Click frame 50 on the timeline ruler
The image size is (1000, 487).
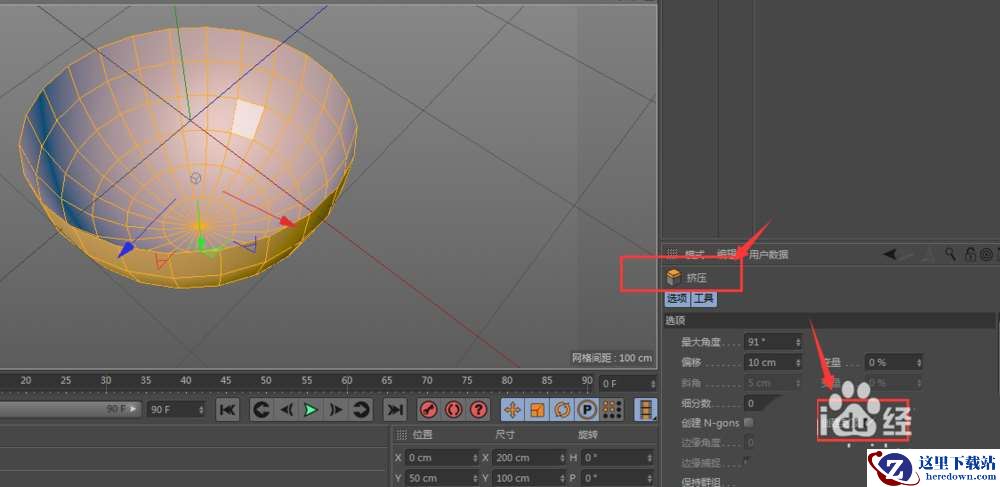click(x=265, y=381)
